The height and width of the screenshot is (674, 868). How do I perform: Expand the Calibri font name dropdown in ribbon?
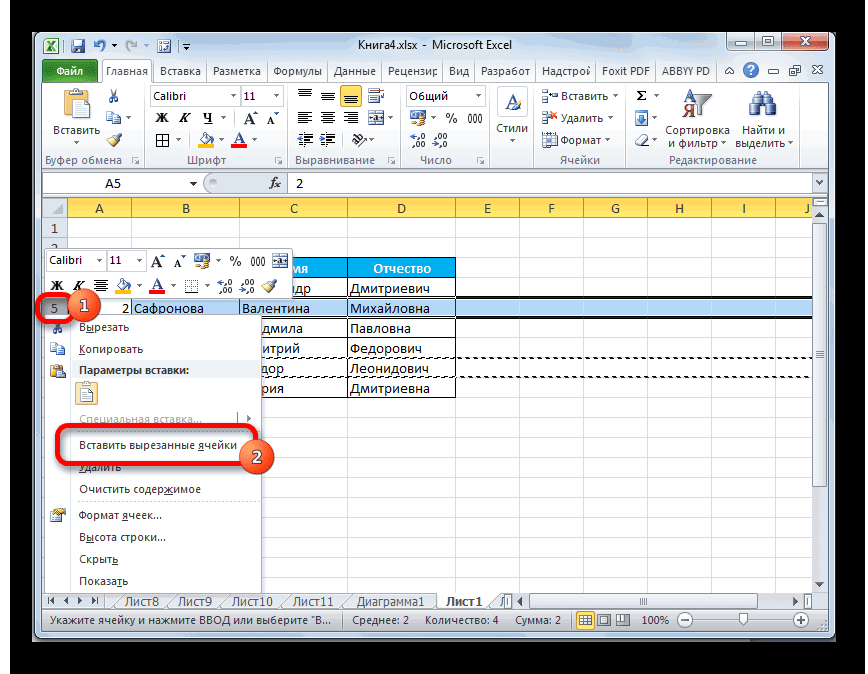(231, 96)
